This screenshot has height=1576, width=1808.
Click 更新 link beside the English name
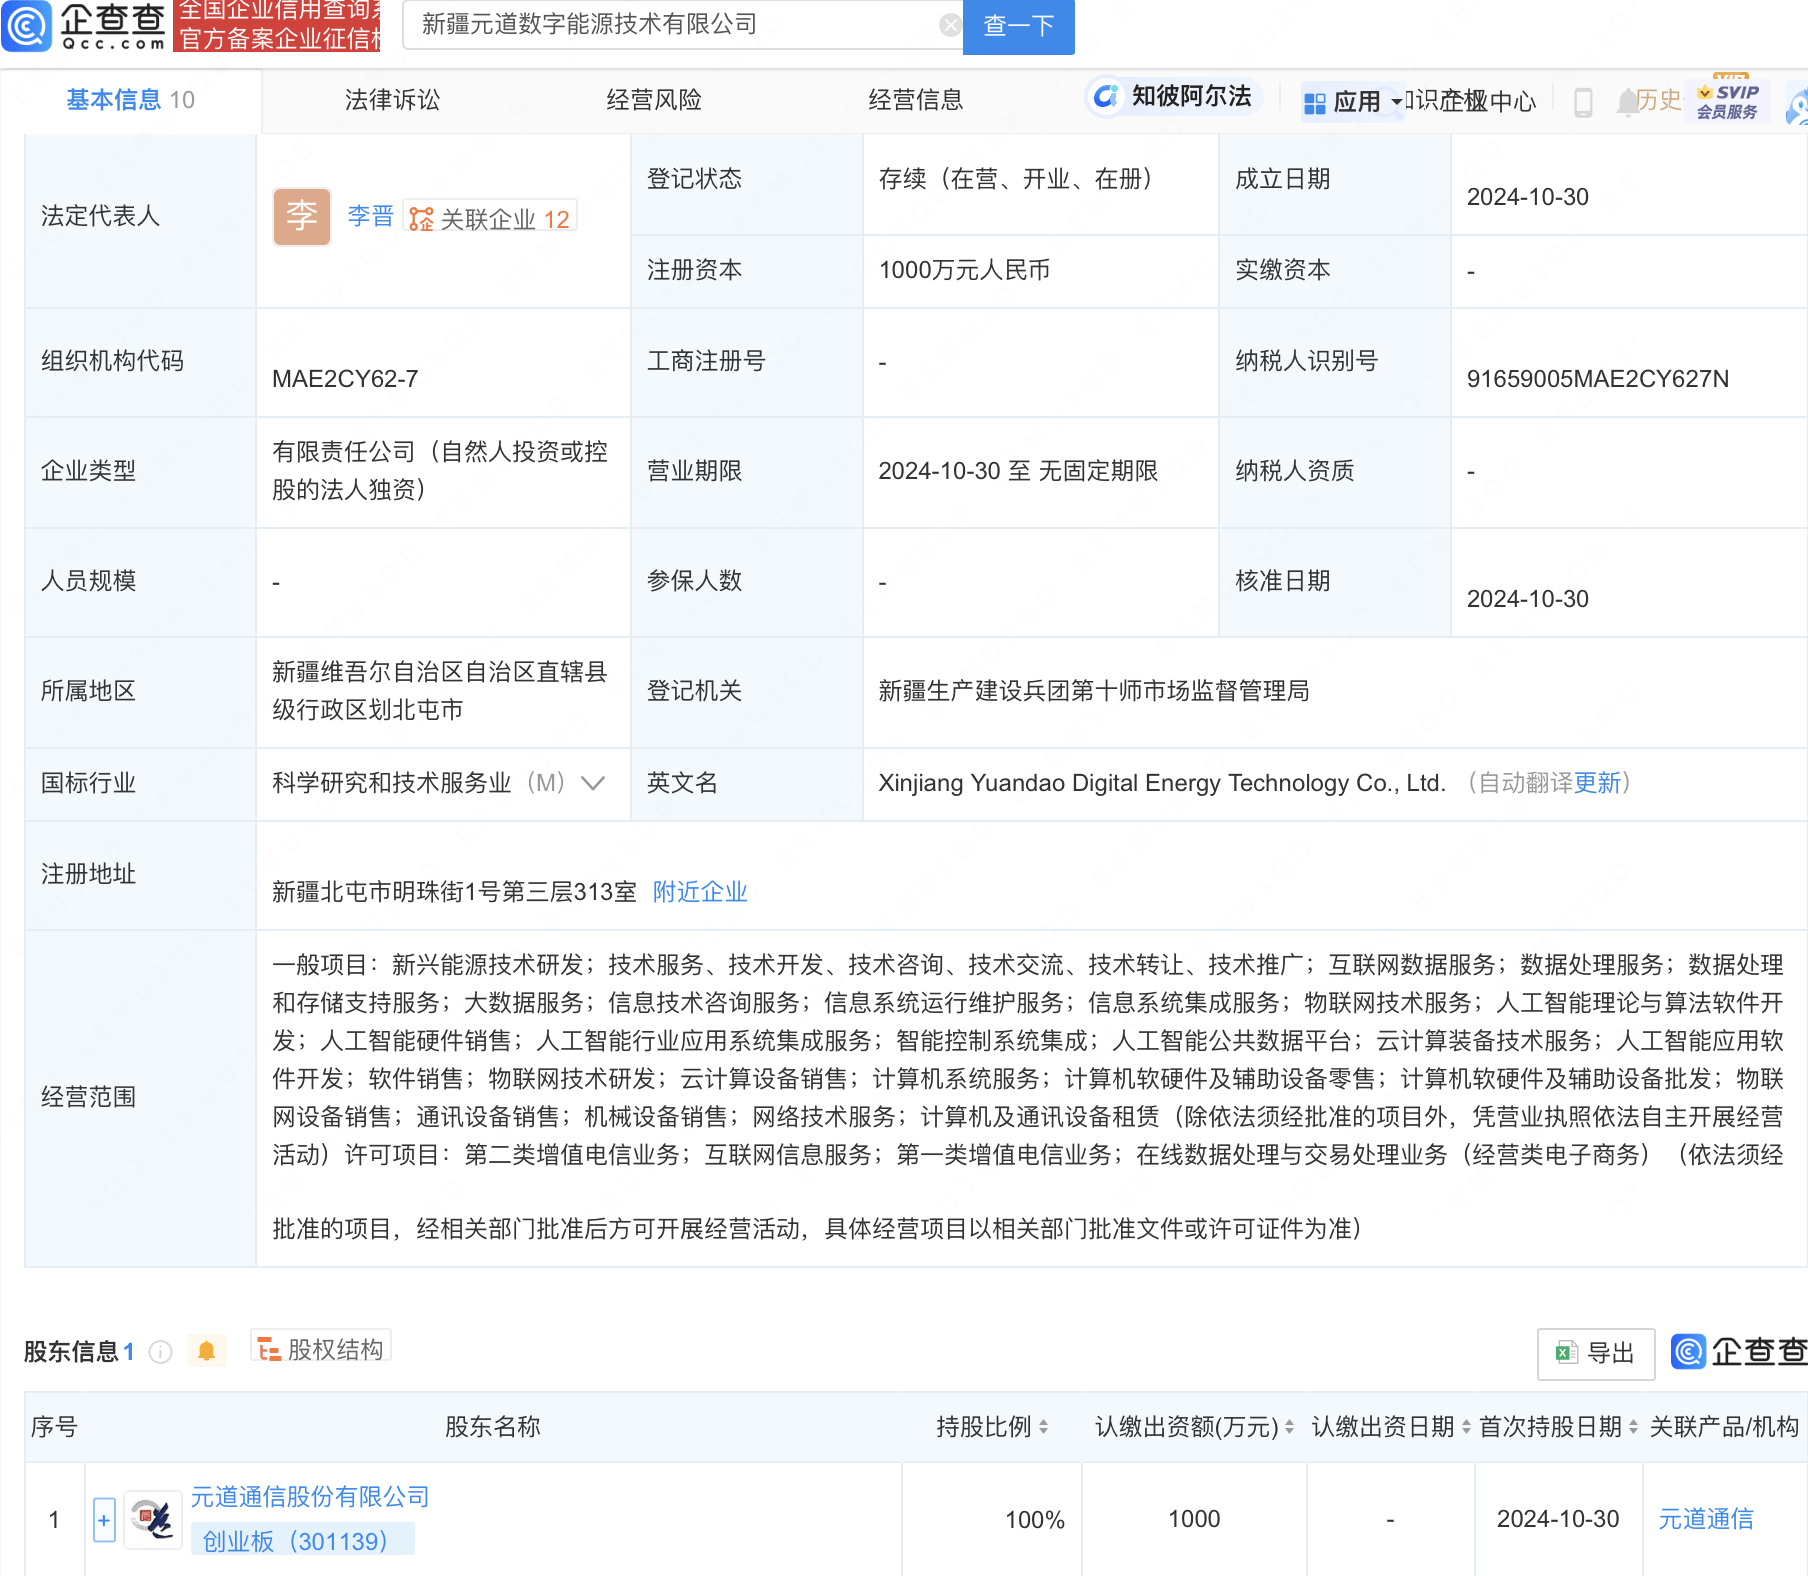pyautogui.click(x=1597, y=783)
